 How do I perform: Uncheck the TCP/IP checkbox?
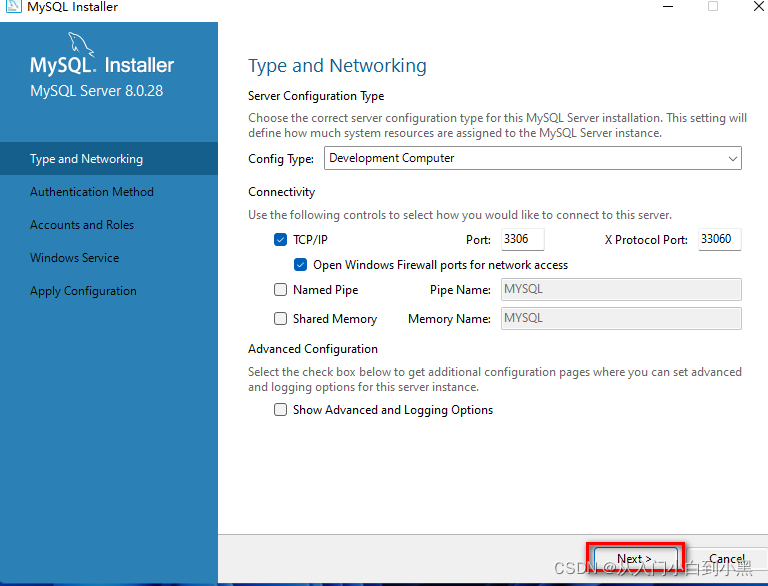tap(280, 240)
